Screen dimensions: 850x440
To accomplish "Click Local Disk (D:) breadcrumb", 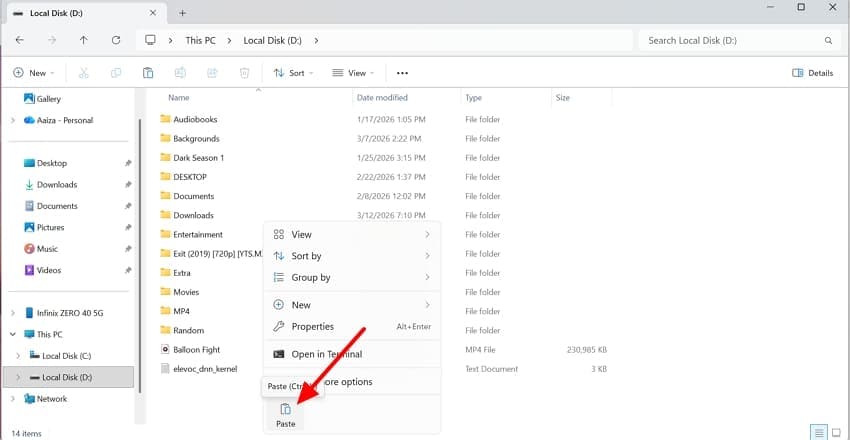I will [x=273, y=40].
